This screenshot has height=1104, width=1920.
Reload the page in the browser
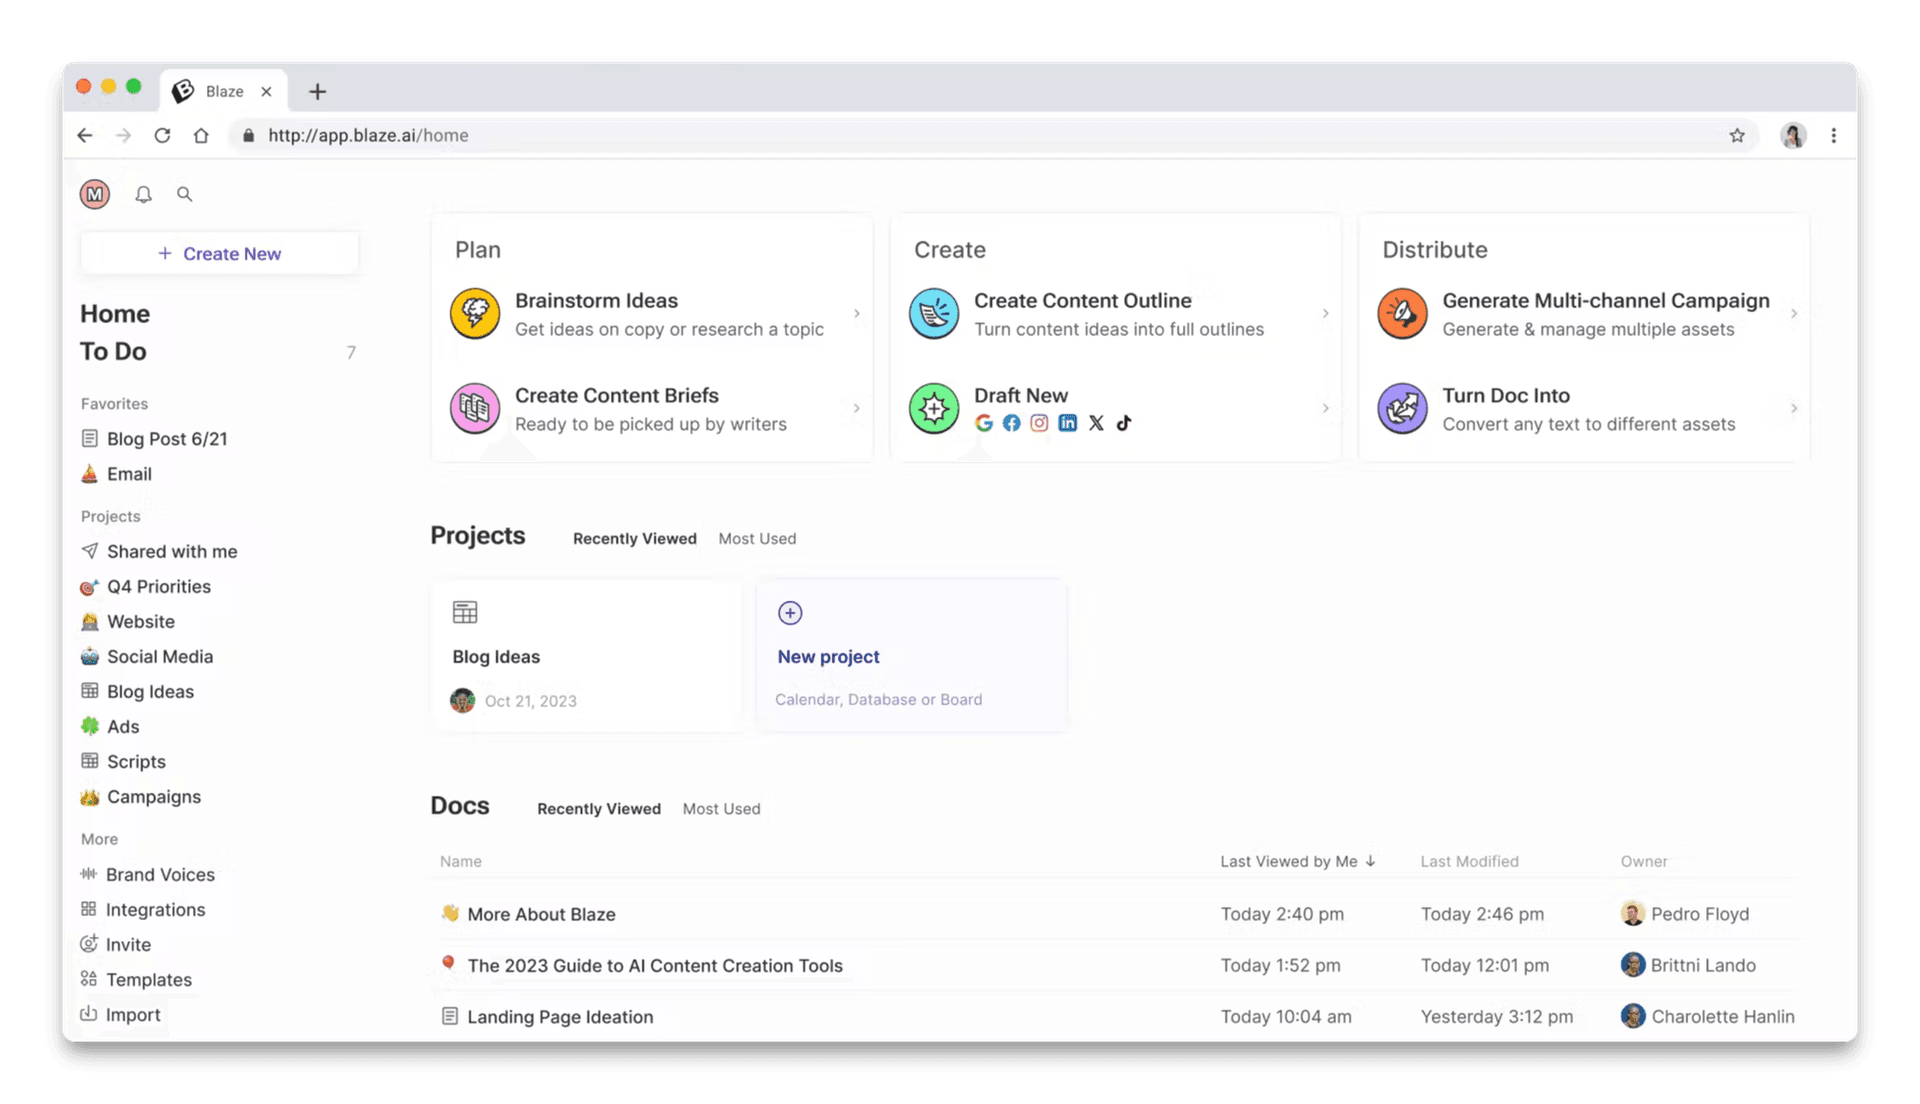[x=162, y=135]
